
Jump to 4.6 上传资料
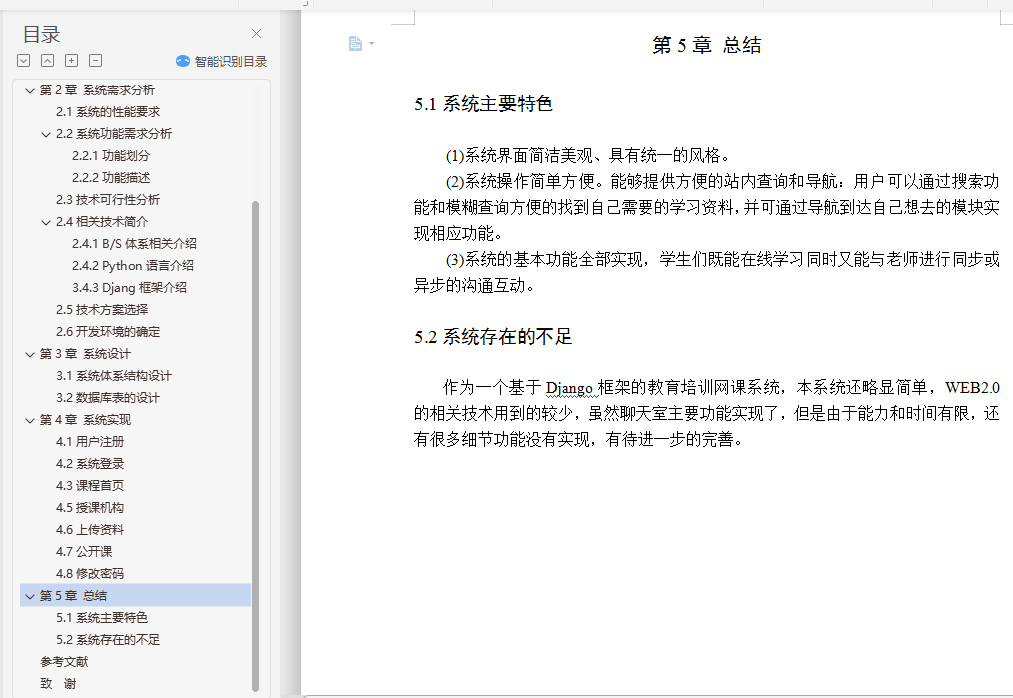pyautogui.click(x=90, y=529)
